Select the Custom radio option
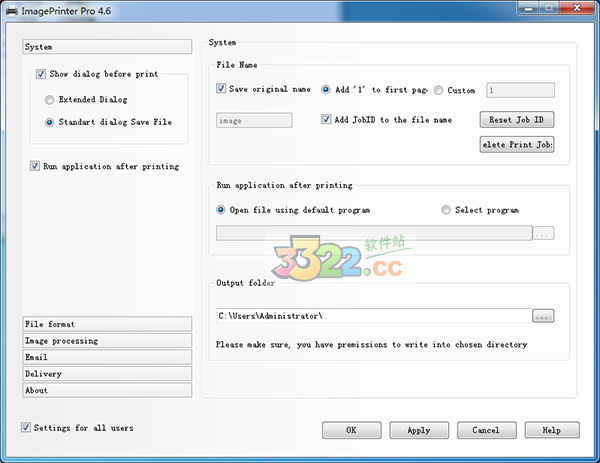This screenshot has width=600, height=463. tap(439, 90)
